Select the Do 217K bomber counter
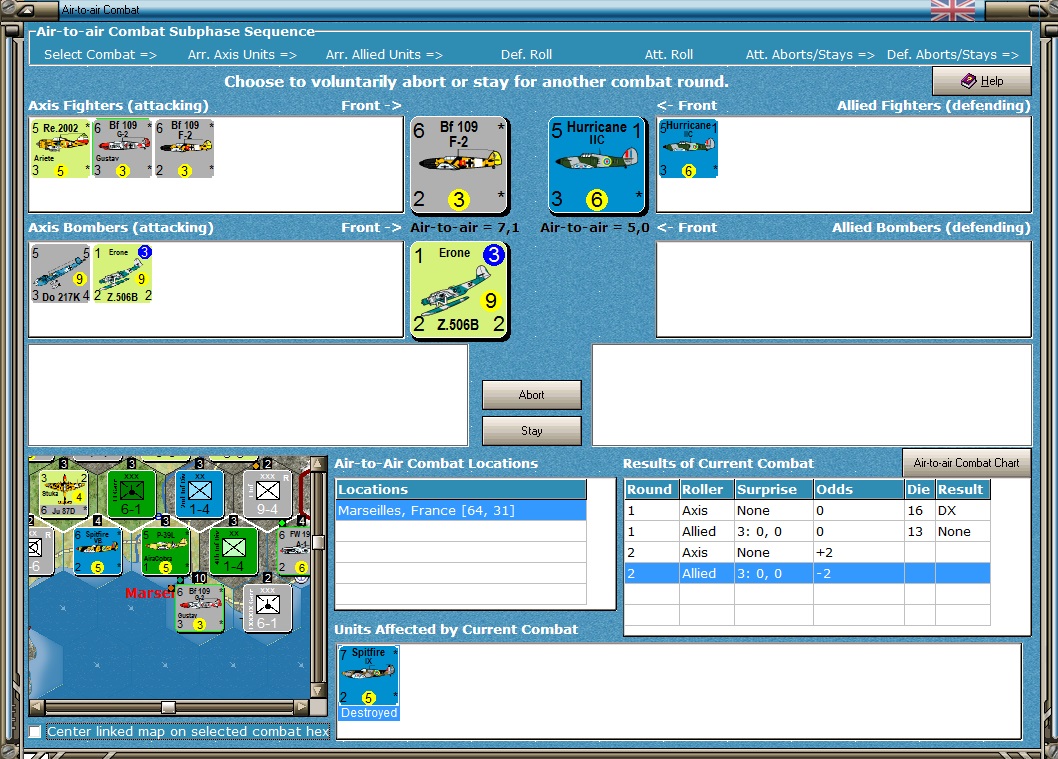 pyautogui.click(x=60, y=273)
